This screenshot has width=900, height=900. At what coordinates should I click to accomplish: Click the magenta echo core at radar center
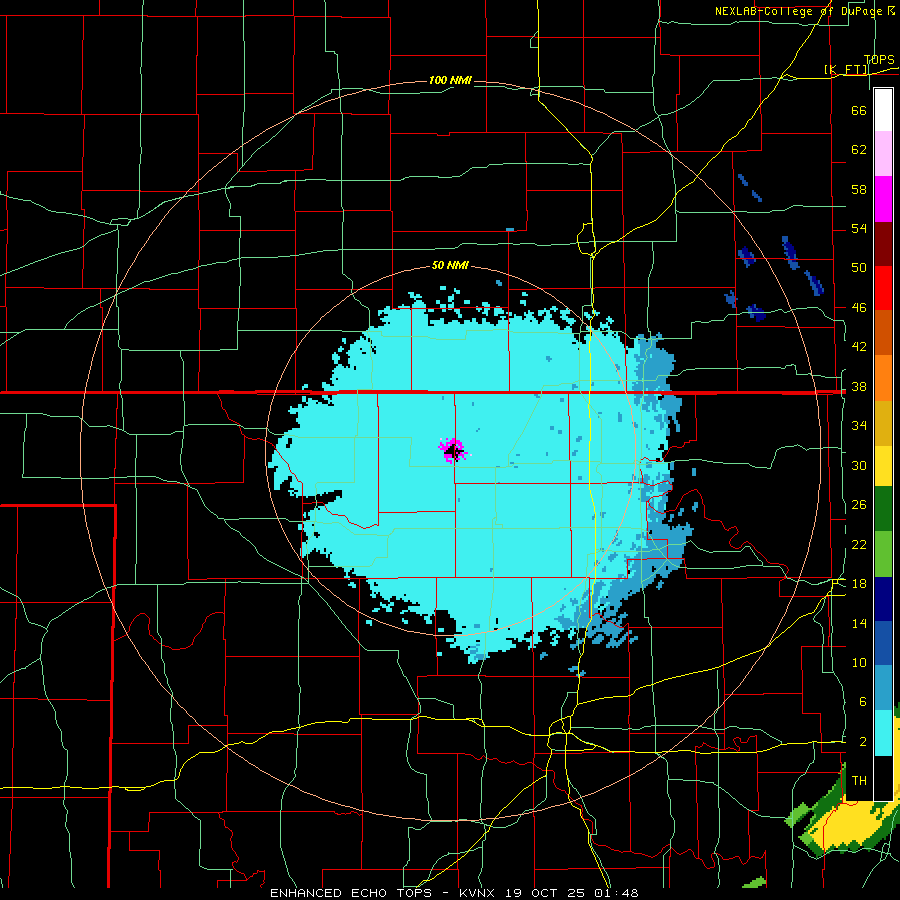pyautogui.click(x=453, y=450)
